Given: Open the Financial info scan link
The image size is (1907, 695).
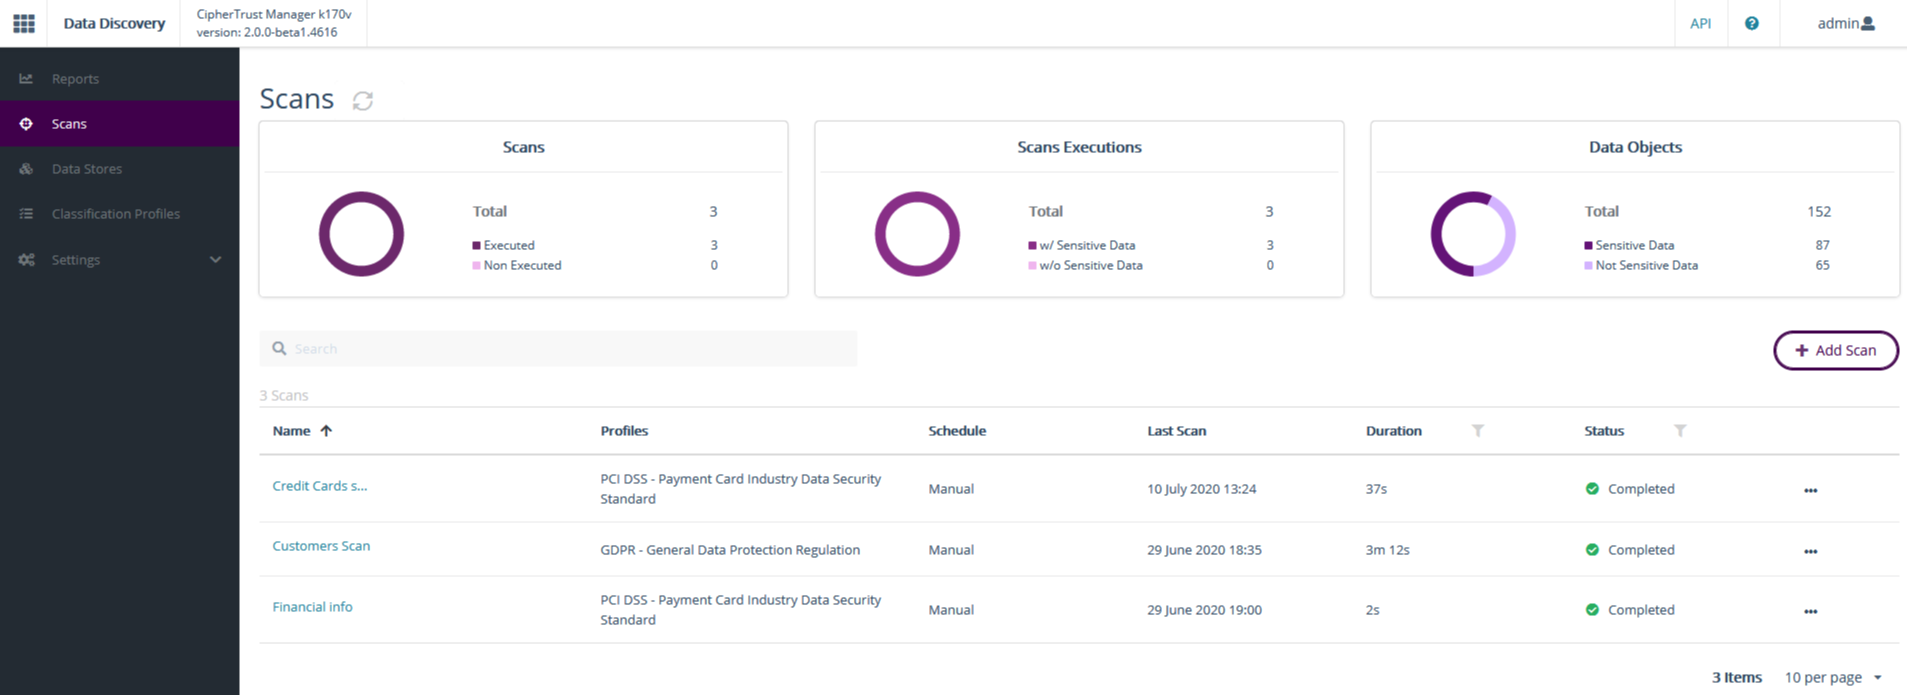Looking at the screenshot, I should tap(312, 607).
